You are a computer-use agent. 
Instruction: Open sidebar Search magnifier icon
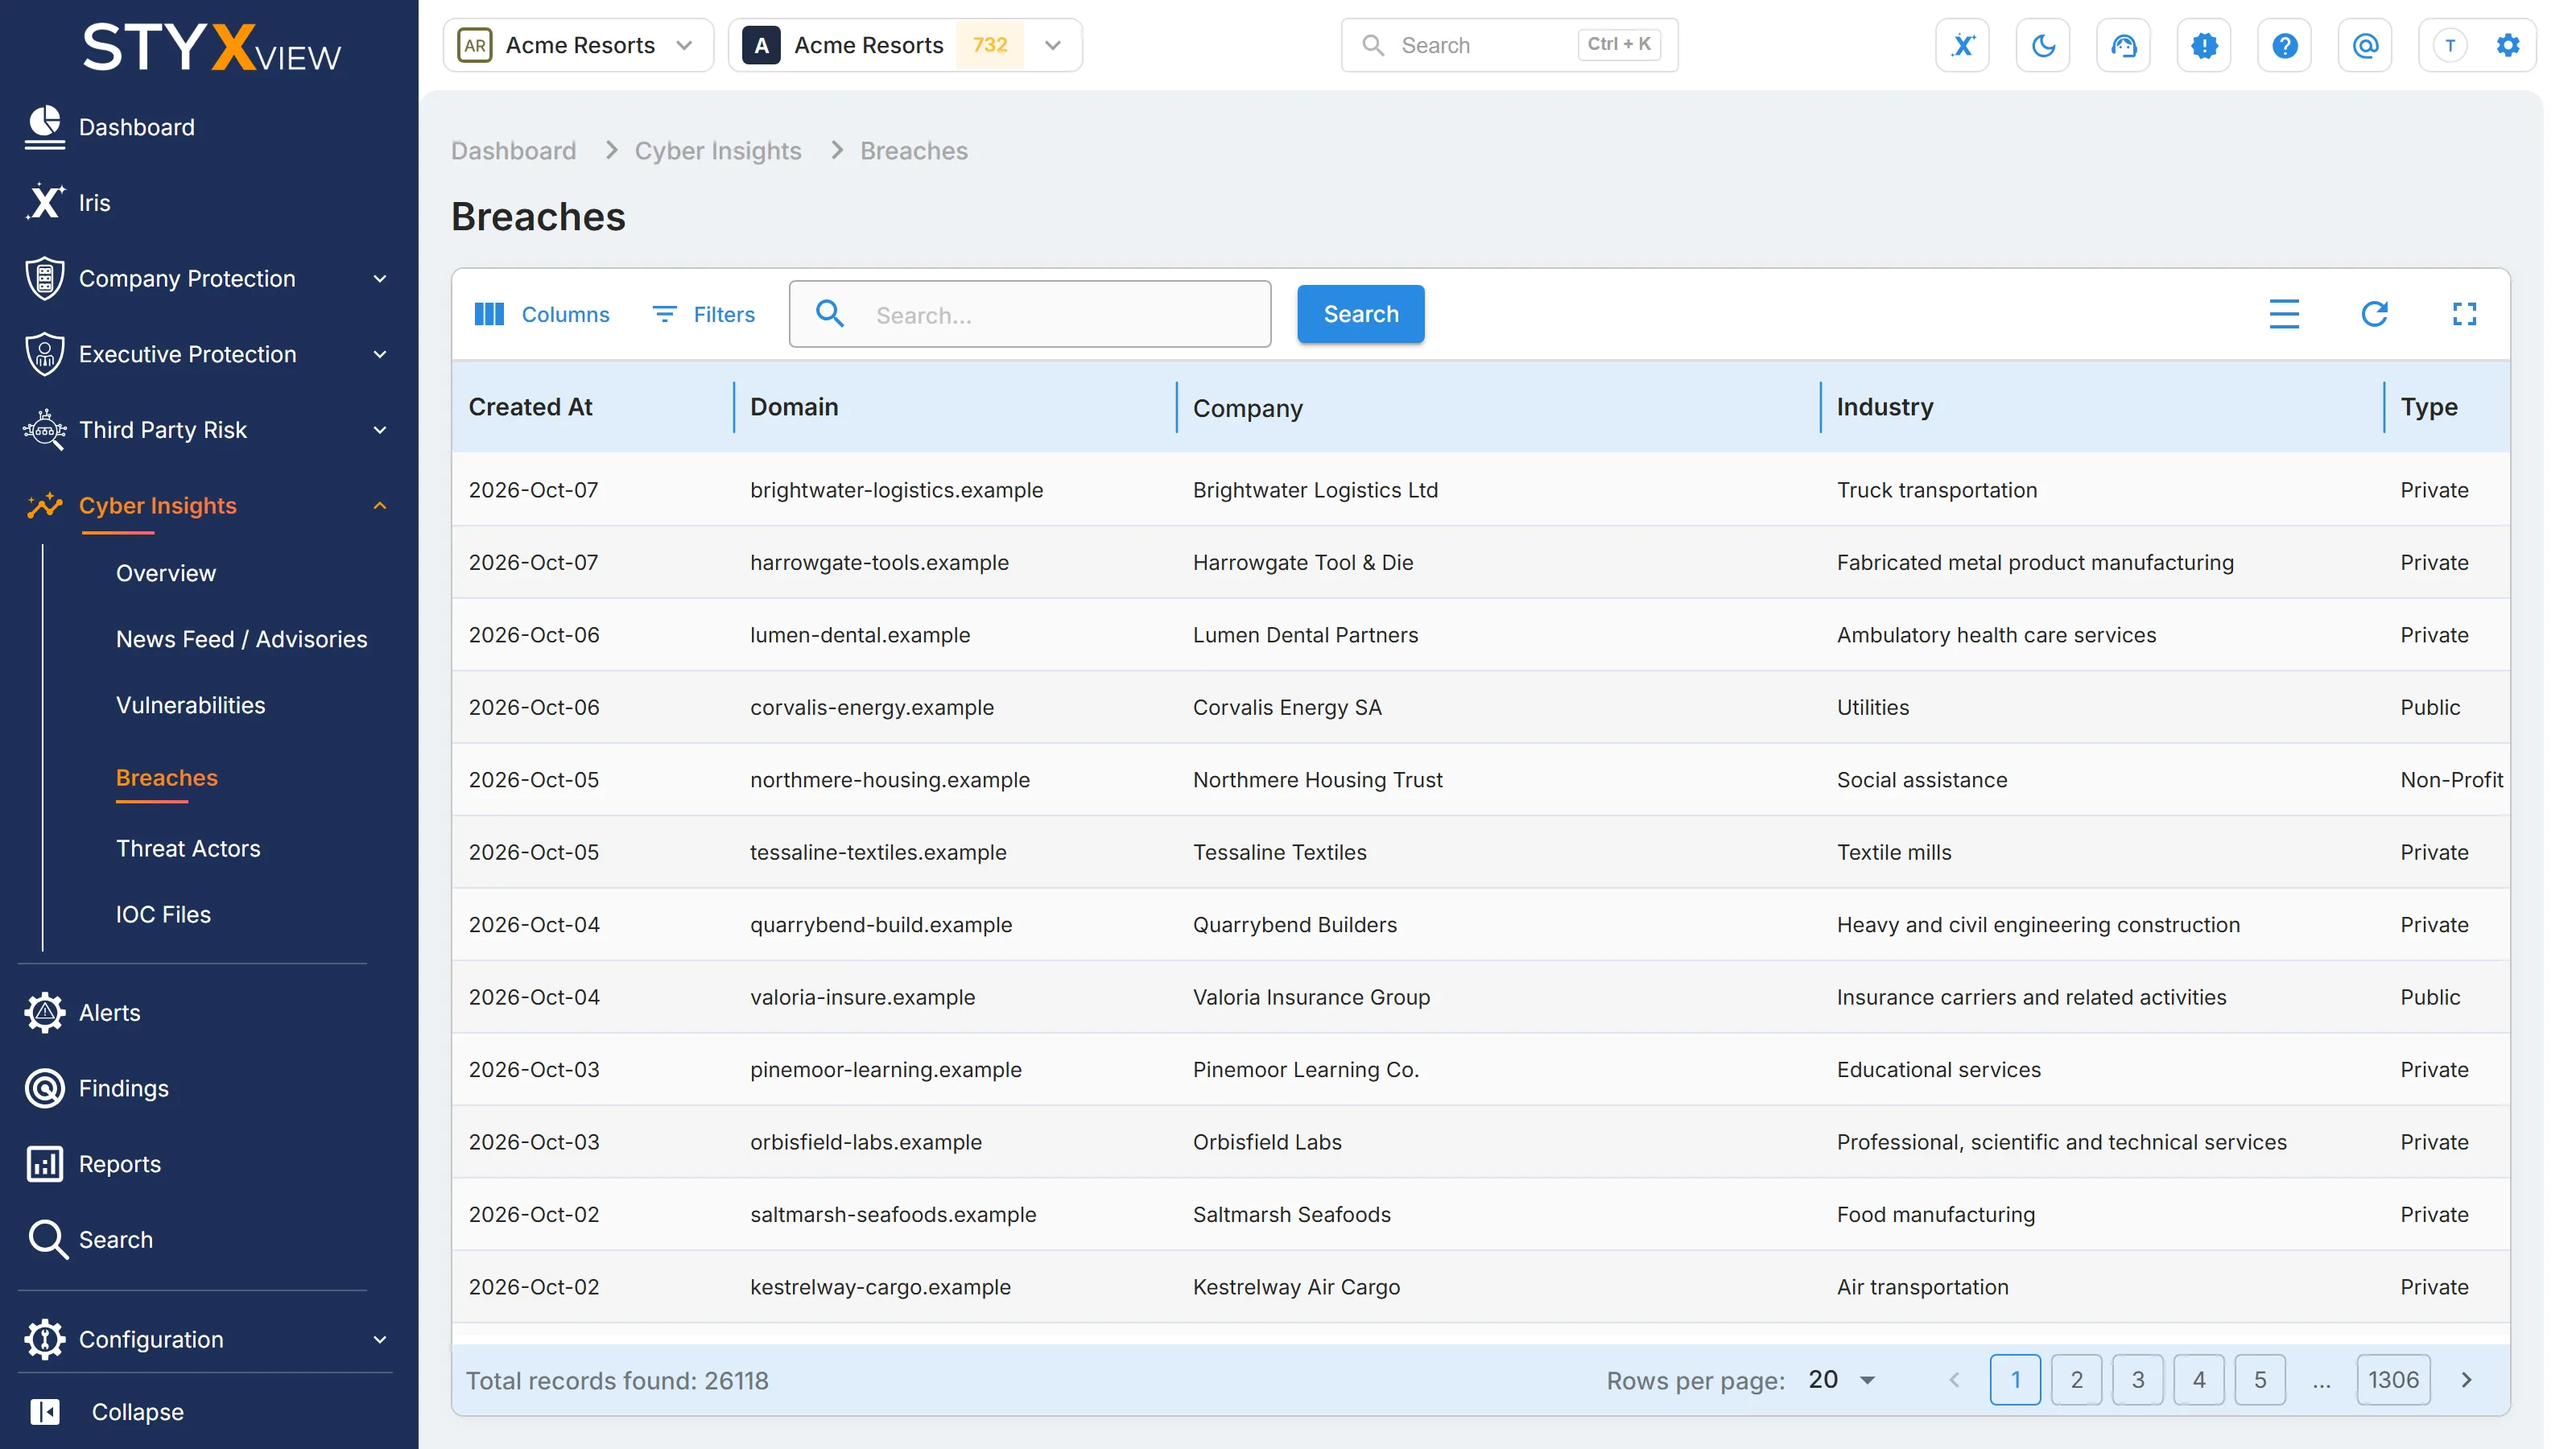click(47, 1239)
